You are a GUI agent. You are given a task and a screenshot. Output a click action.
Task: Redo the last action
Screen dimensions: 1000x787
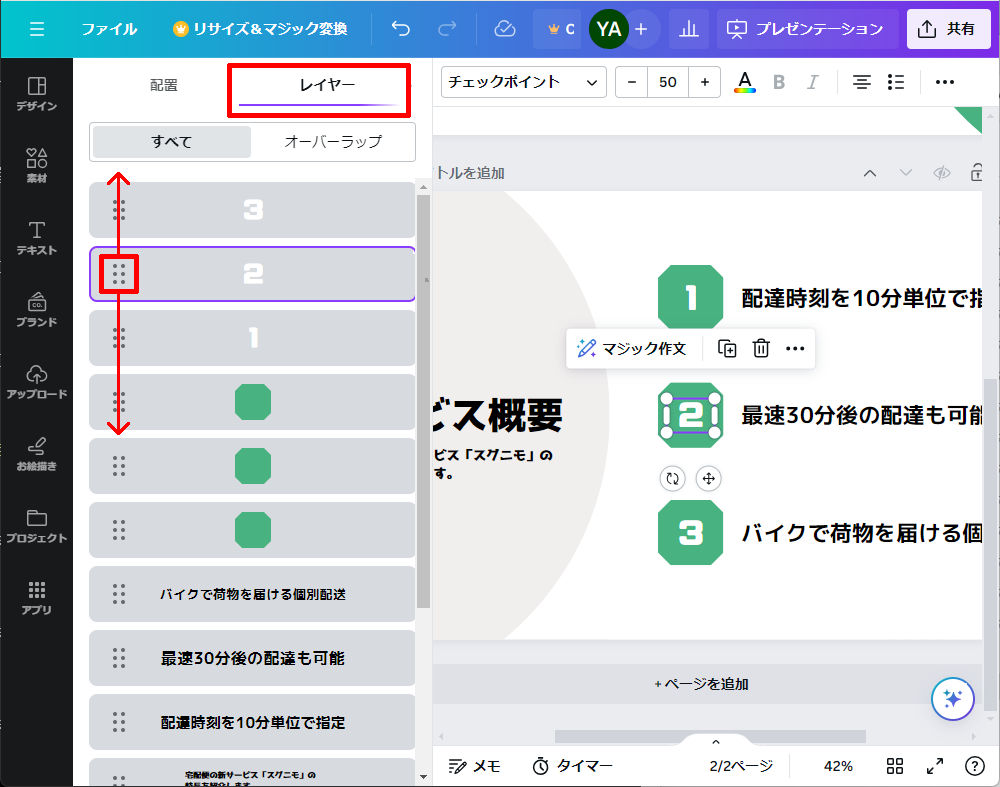(447, 29)
